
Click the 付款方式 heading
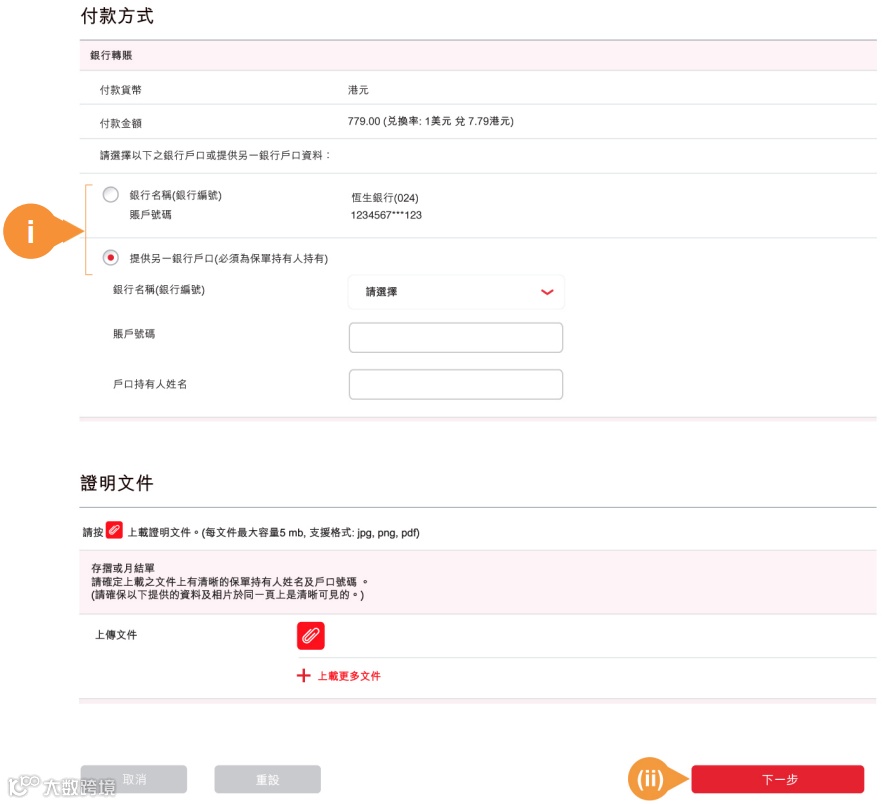click(117, 16)
